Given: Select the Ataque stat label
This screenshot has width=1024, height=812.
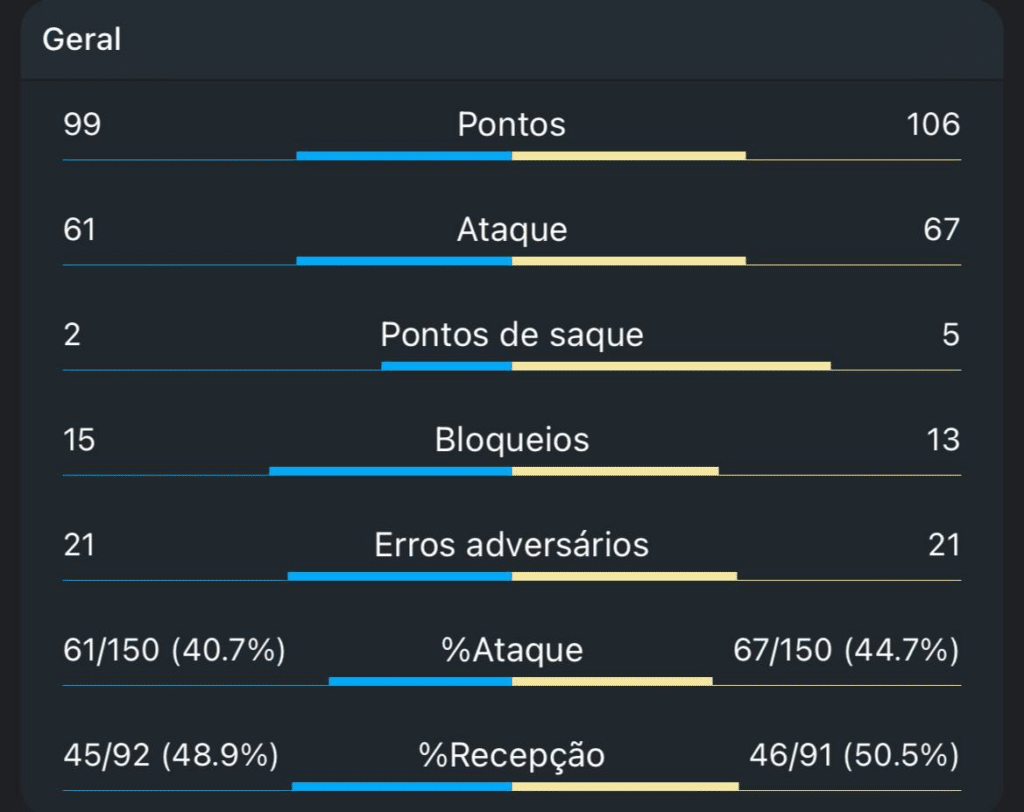Looking at the screenshot, I should [511, 230].
